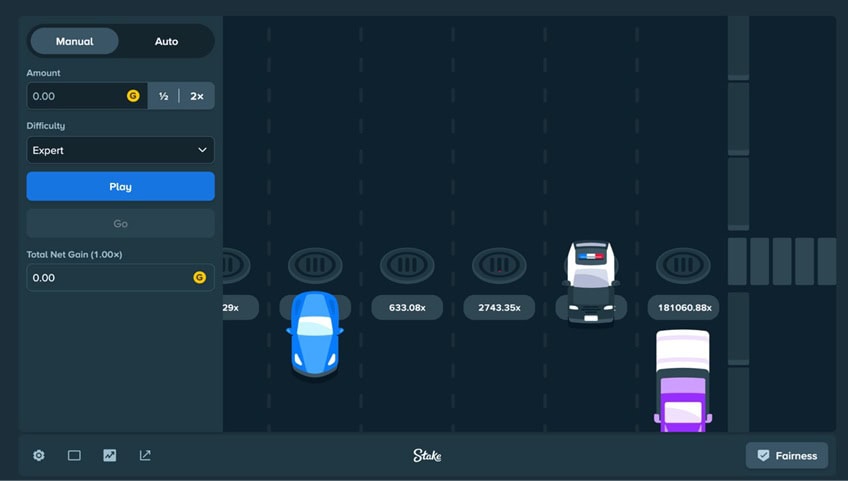Switch to Manual mode
The height and width of the screenshot is (481, 848).
pyautogui.click(x=75, y=41)
